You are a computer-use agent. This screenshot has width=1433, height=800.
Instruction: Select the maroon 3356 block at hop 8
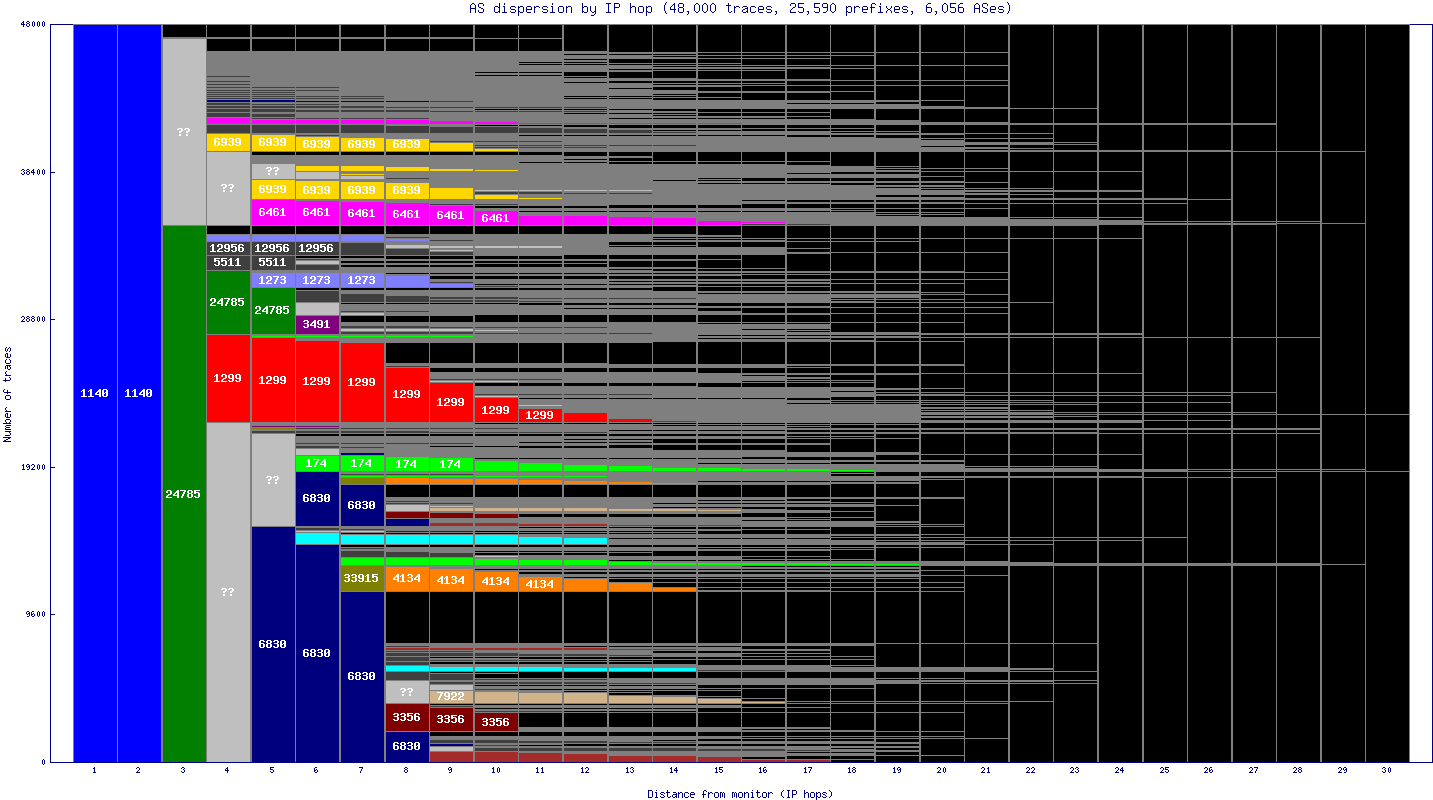click(x=406, y=717)
